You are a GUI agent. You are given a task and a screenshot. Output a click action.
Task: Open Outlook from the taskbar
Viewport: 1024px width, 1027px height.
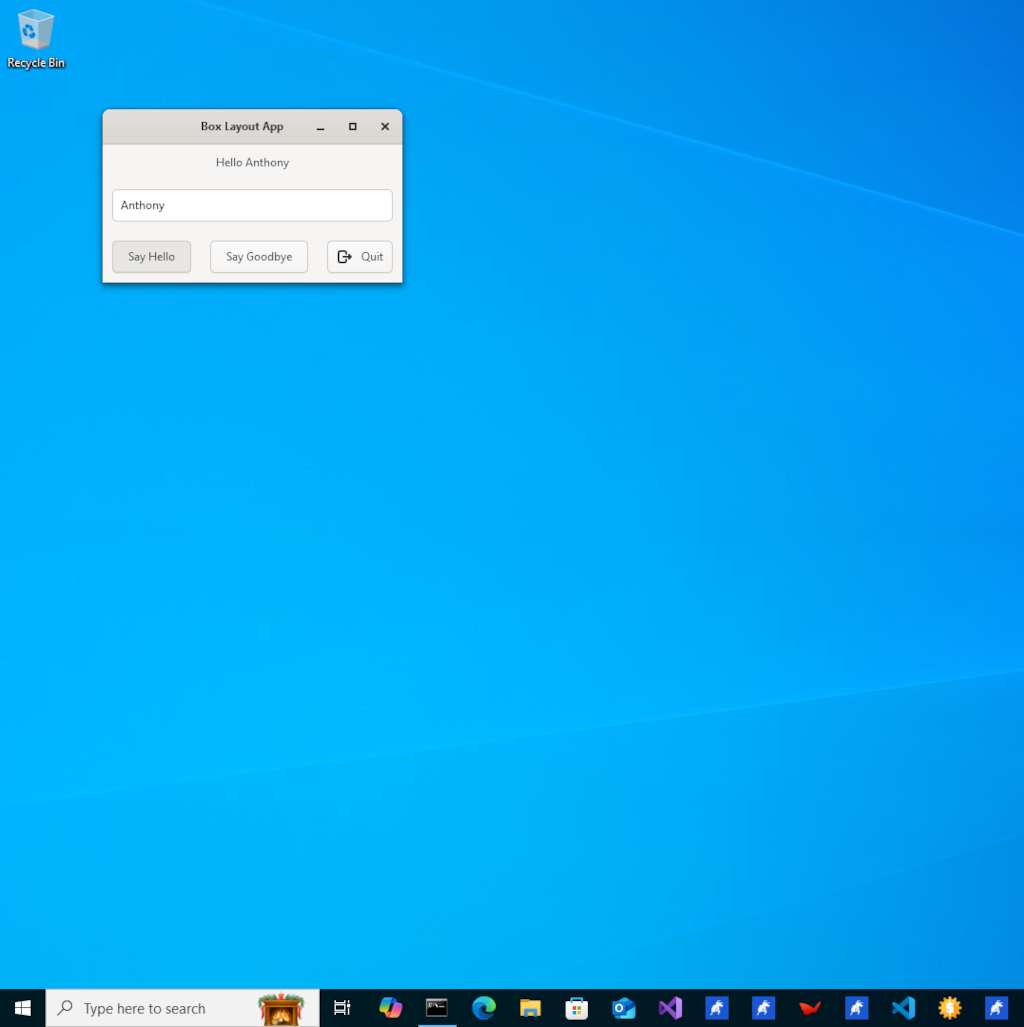point(623,1007)
